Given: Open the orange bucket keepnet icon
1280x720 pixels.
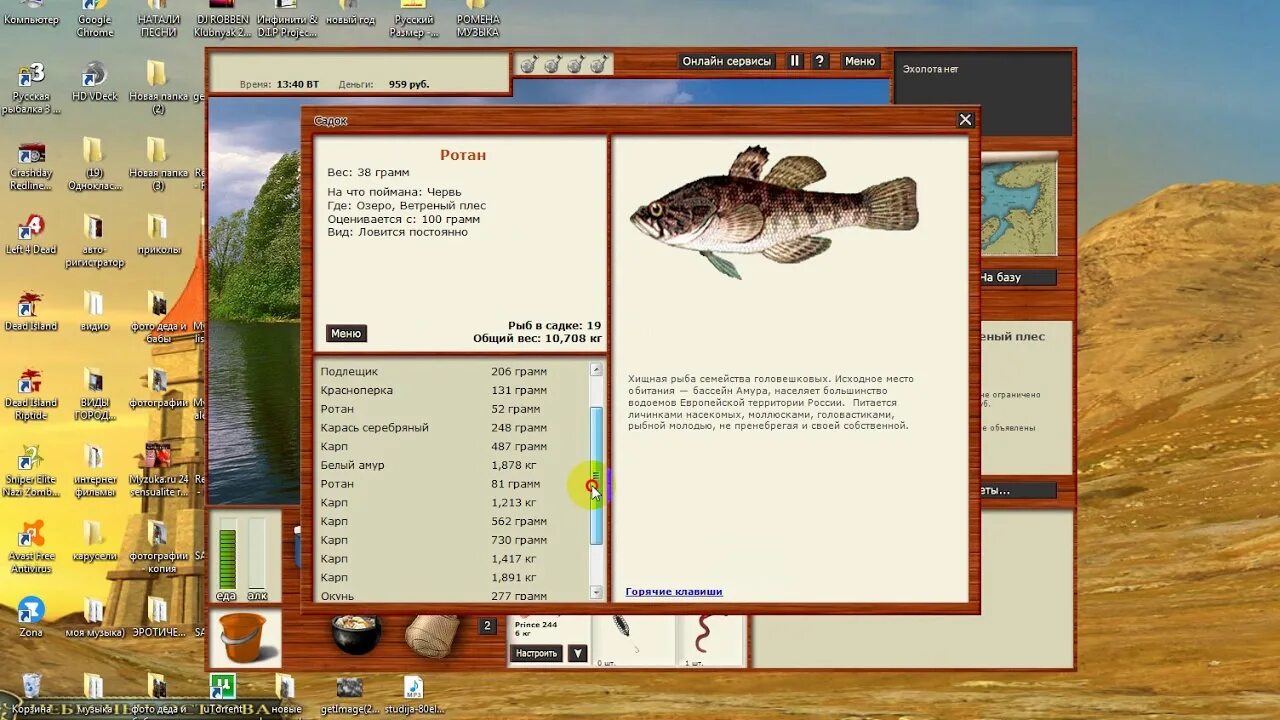Looking at the screenshot, I should [244, 638].
